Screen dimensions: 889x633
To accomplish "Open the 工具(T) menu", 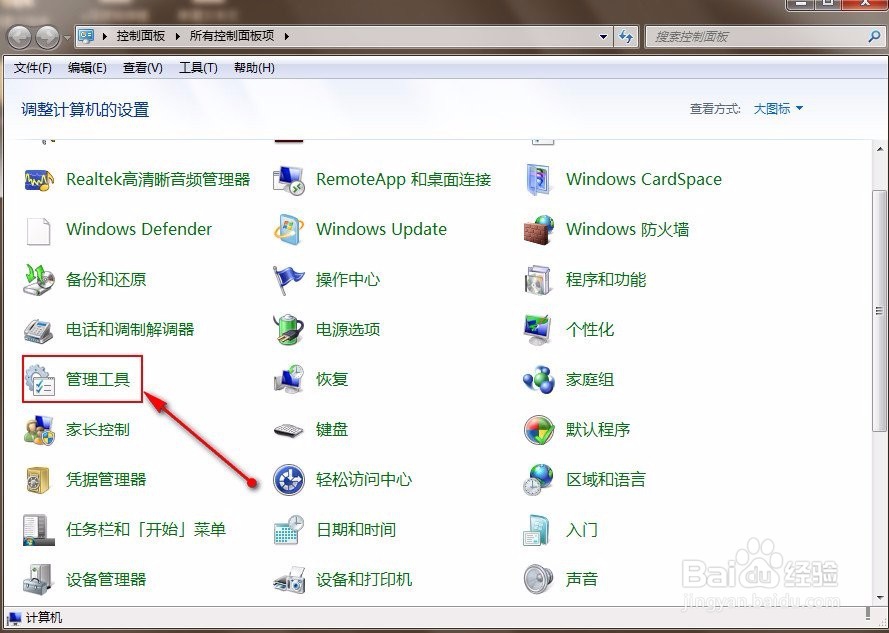I will click(x=198, y=68).
